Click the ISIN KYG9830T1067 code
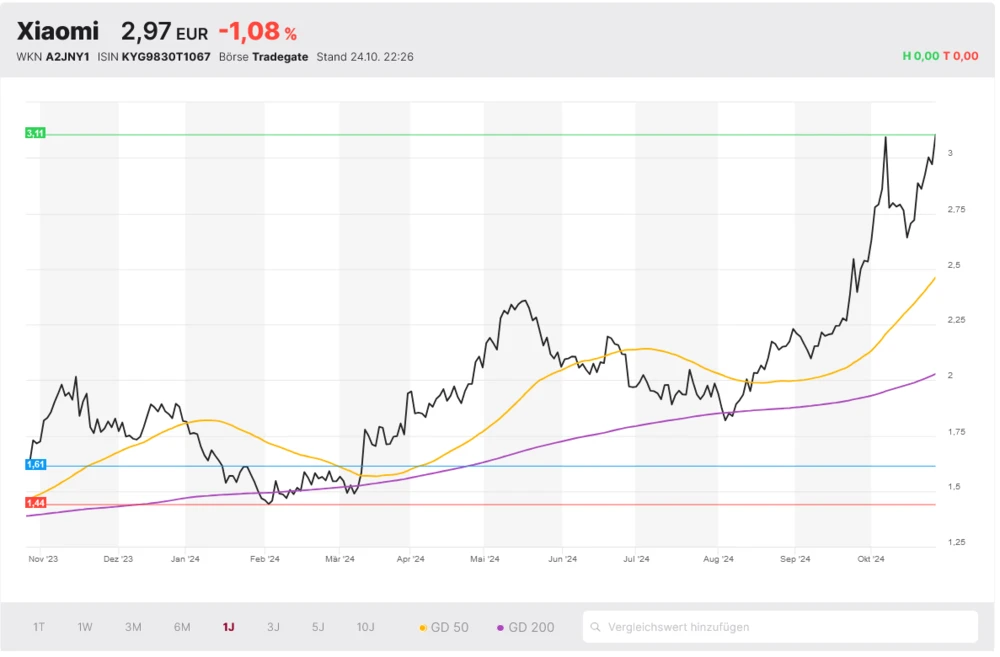Screen dimensions: 1000x657 coord(166,57)
